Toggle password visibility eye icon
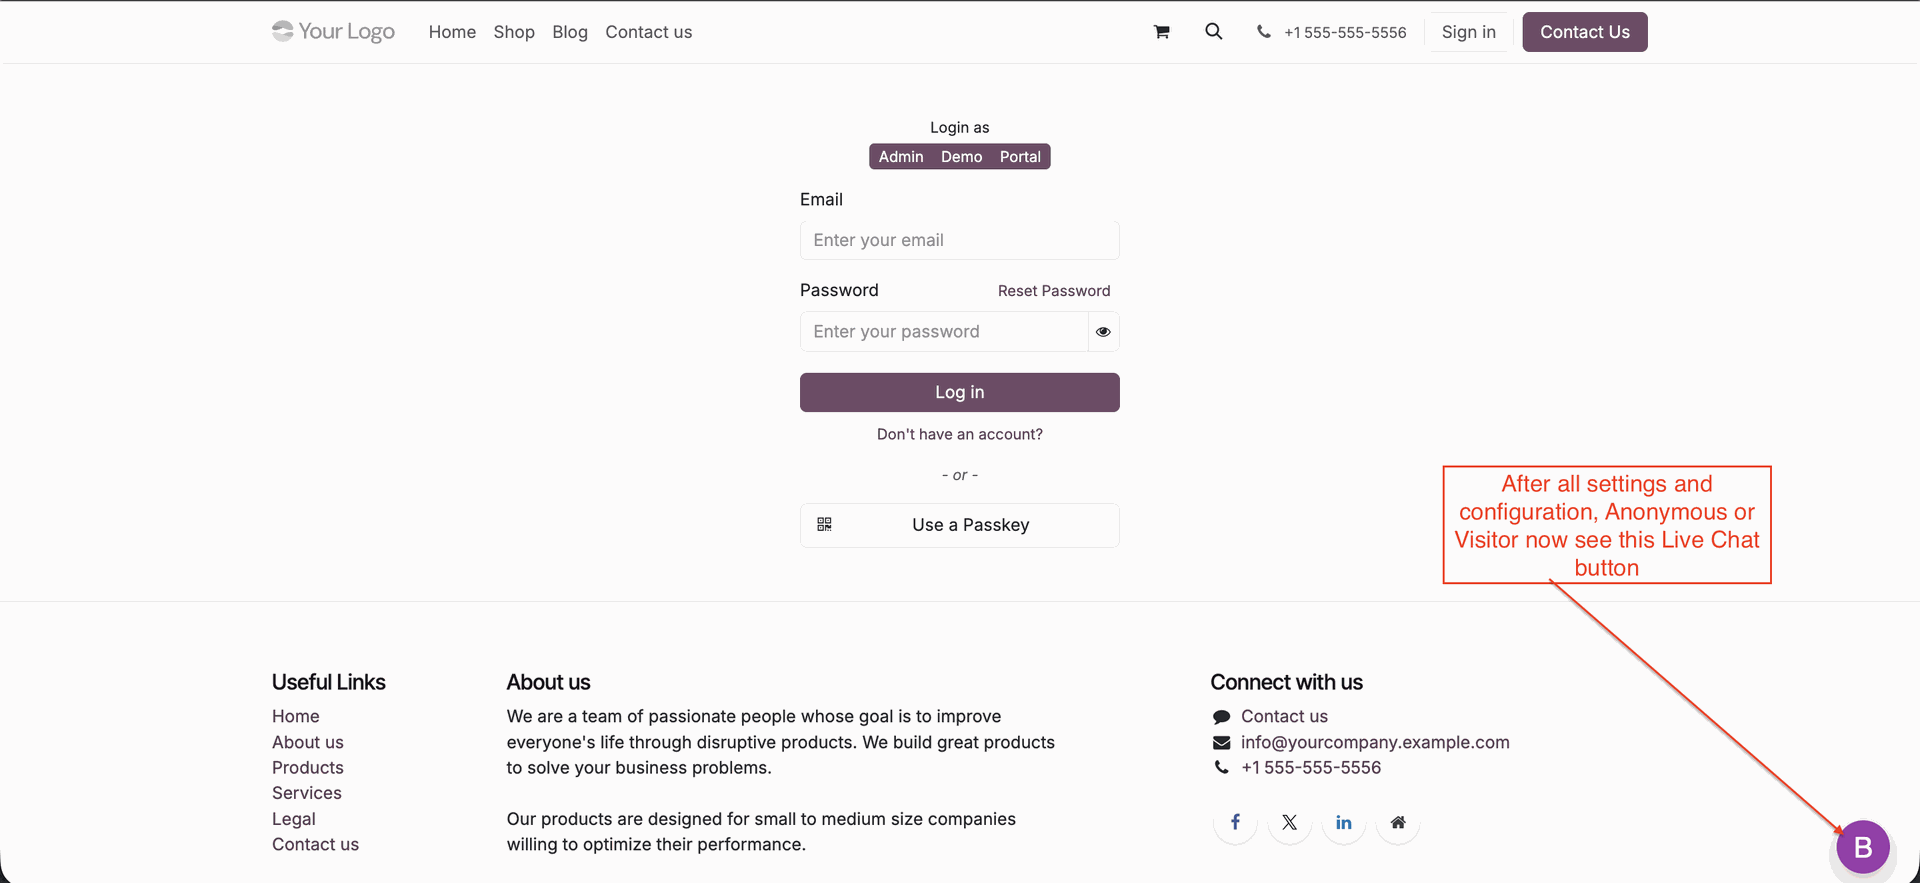1920x883 pixels. tap(1103, 332)
